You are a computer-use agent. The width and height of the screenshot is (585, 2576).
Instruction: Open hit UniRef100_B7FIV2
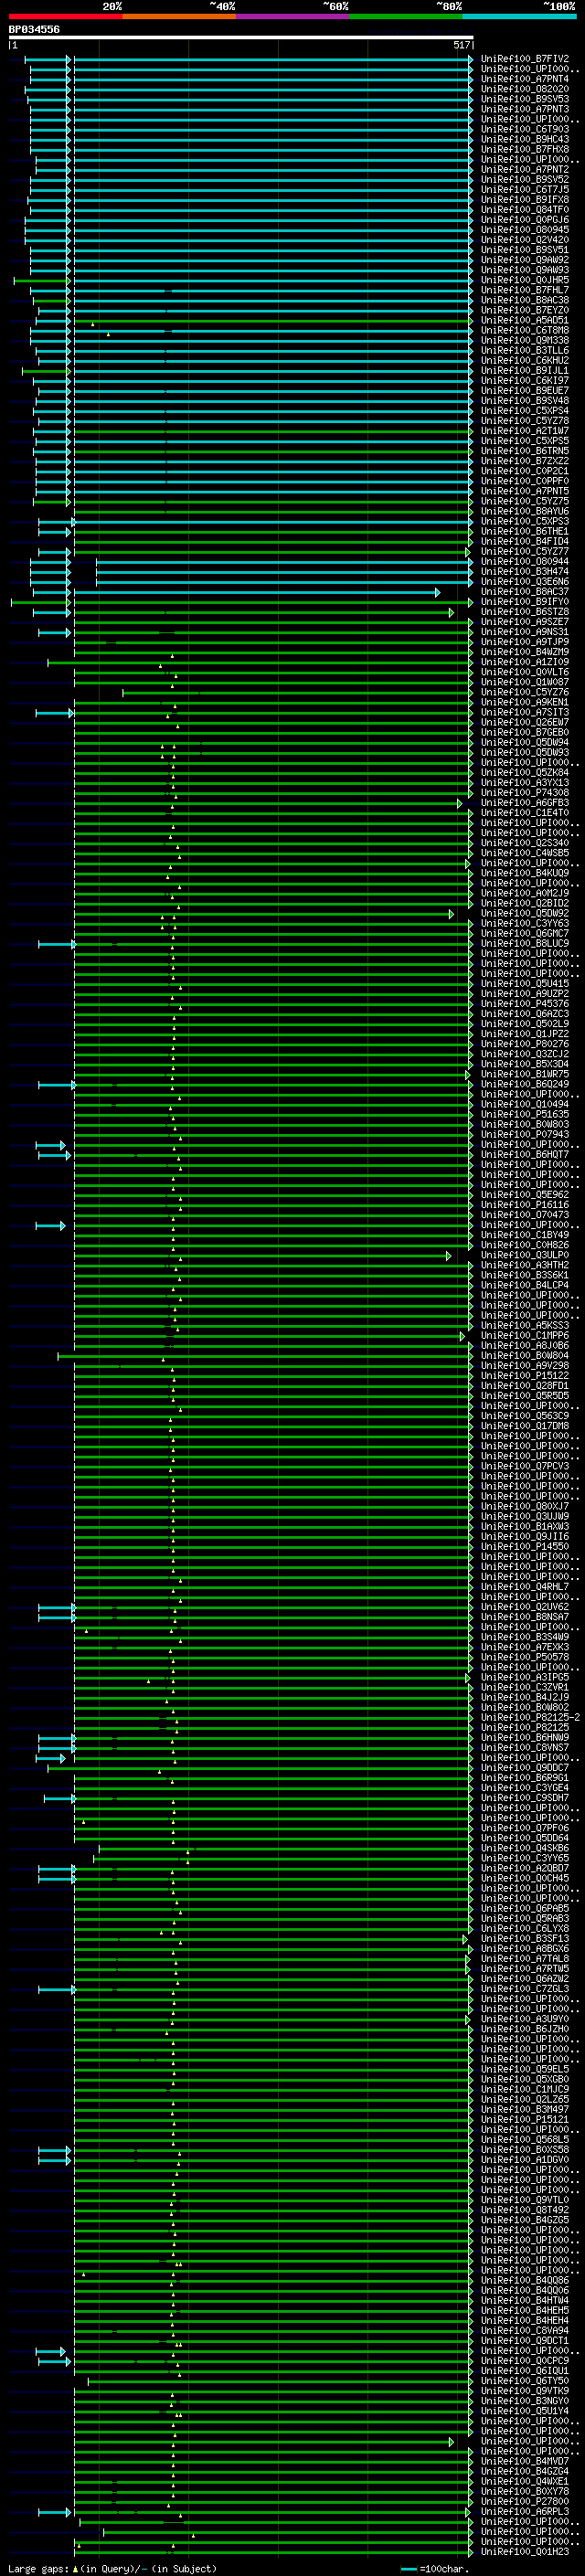pyautogui.click(x=525, y=59)
